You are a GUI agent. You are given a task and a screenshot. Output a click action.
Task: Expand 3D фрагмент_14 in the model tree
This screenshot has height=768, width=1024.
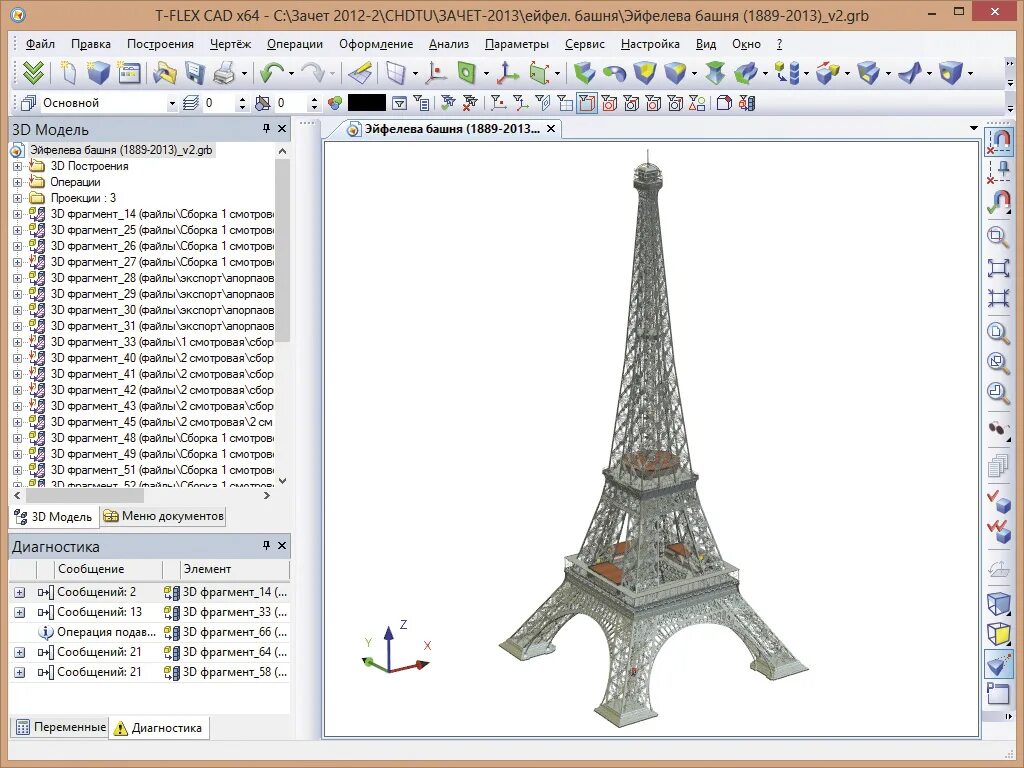18,214
